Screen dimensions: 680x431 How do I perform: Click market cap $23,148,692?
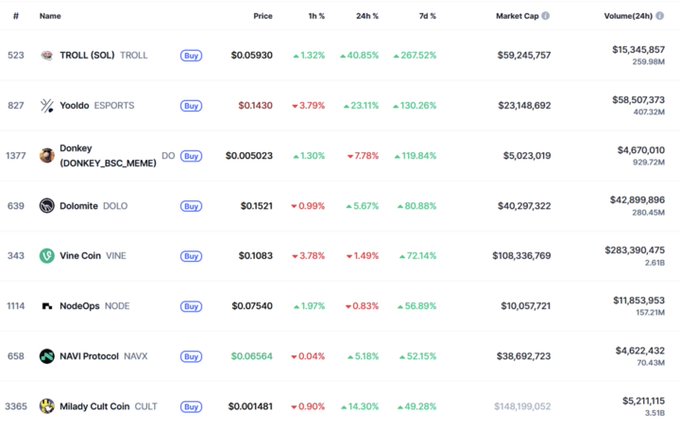pyautogui.click(x=525, y=105)
